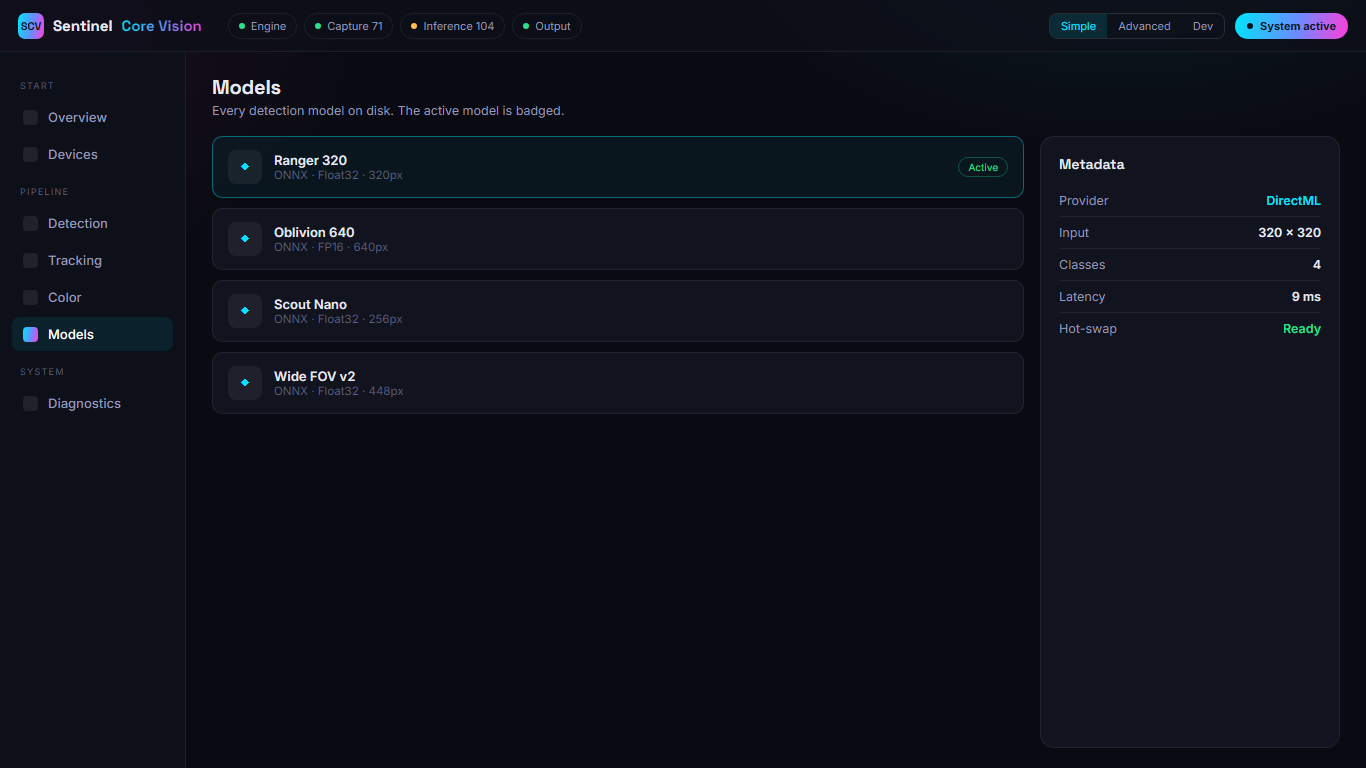Open the Diagnostics page

[92, 403]
